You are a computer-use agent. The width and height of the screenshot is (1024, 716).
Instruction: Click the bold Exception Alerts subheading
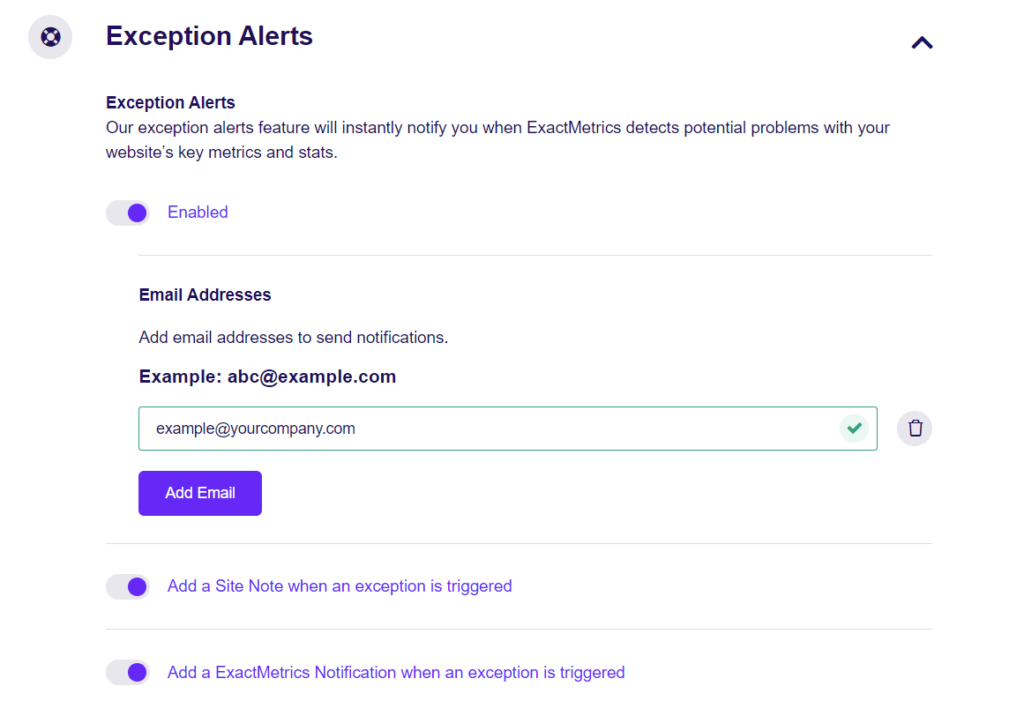170,102
